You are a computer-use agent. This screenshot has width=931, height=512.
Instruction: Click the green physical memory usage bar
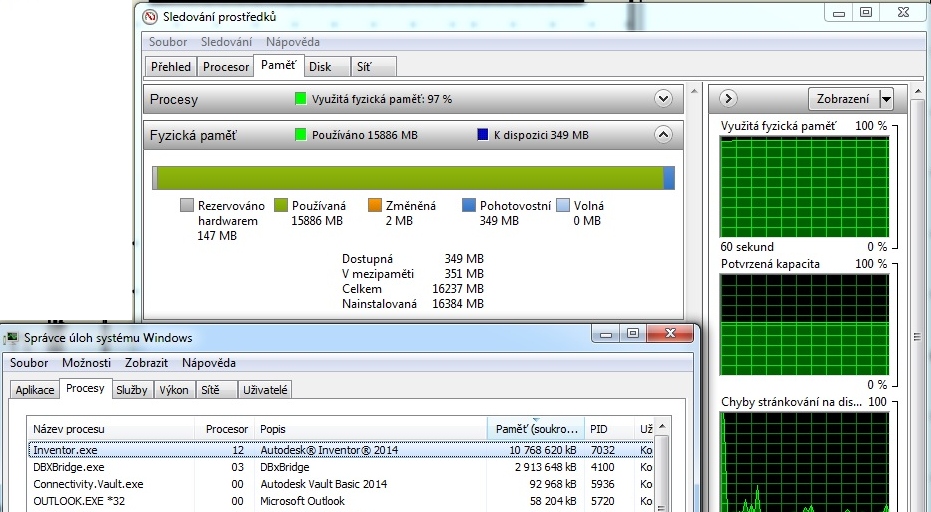point(410,178)
